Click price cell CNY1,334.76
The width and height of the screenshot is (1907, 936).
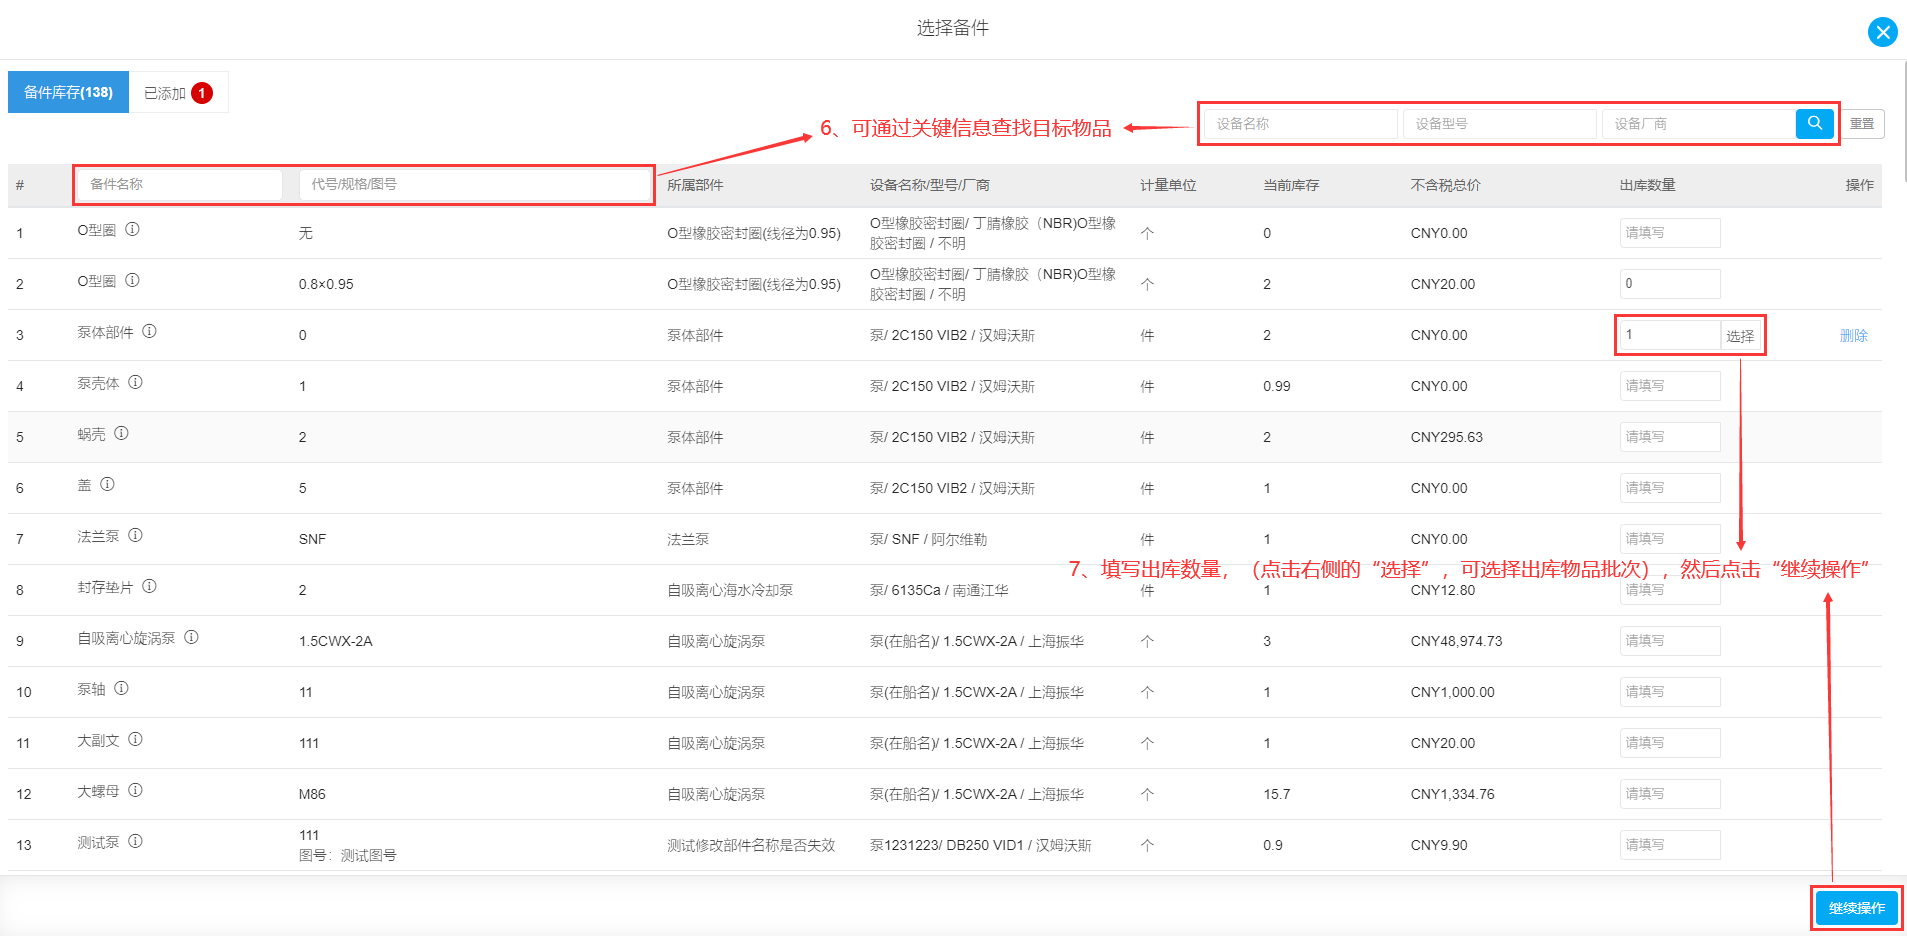(x=1452, y=794)
